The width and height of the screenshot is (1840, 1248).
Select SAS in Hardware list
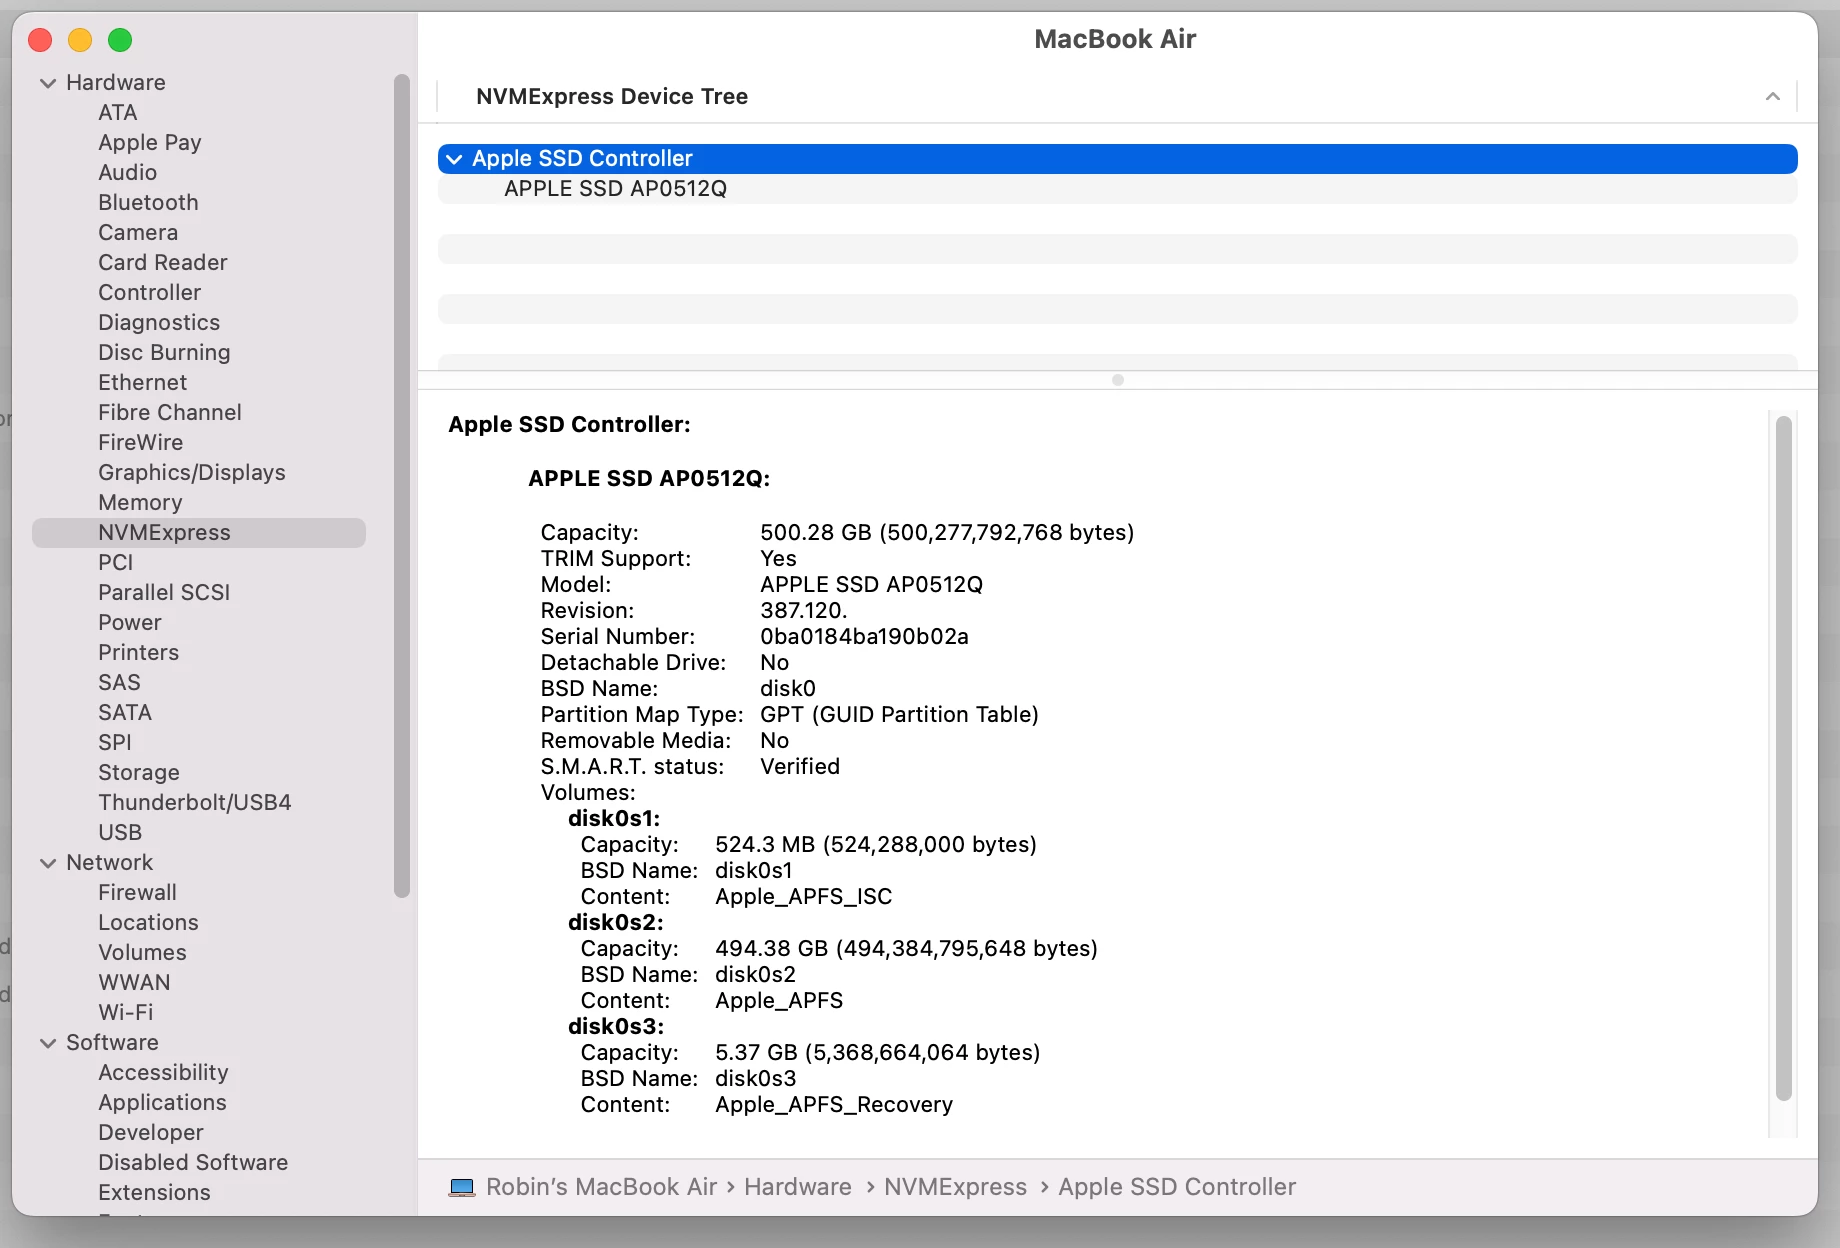click(x=119, y=683)
